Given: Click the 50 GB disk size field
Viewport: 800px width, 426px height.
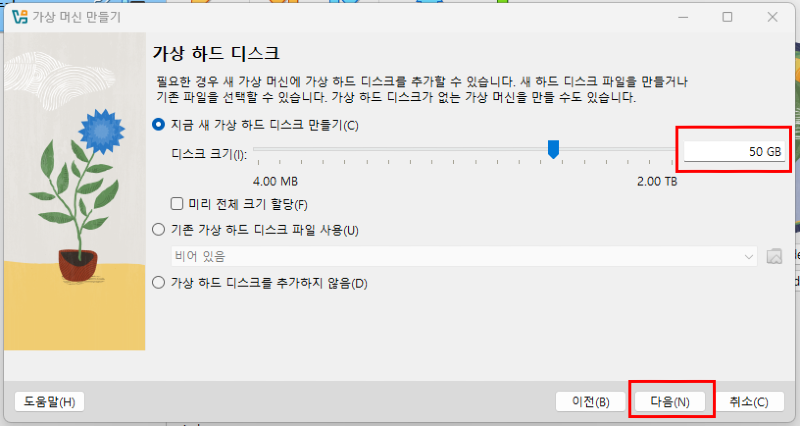Looking at the screenshot, I should (734, 151).
